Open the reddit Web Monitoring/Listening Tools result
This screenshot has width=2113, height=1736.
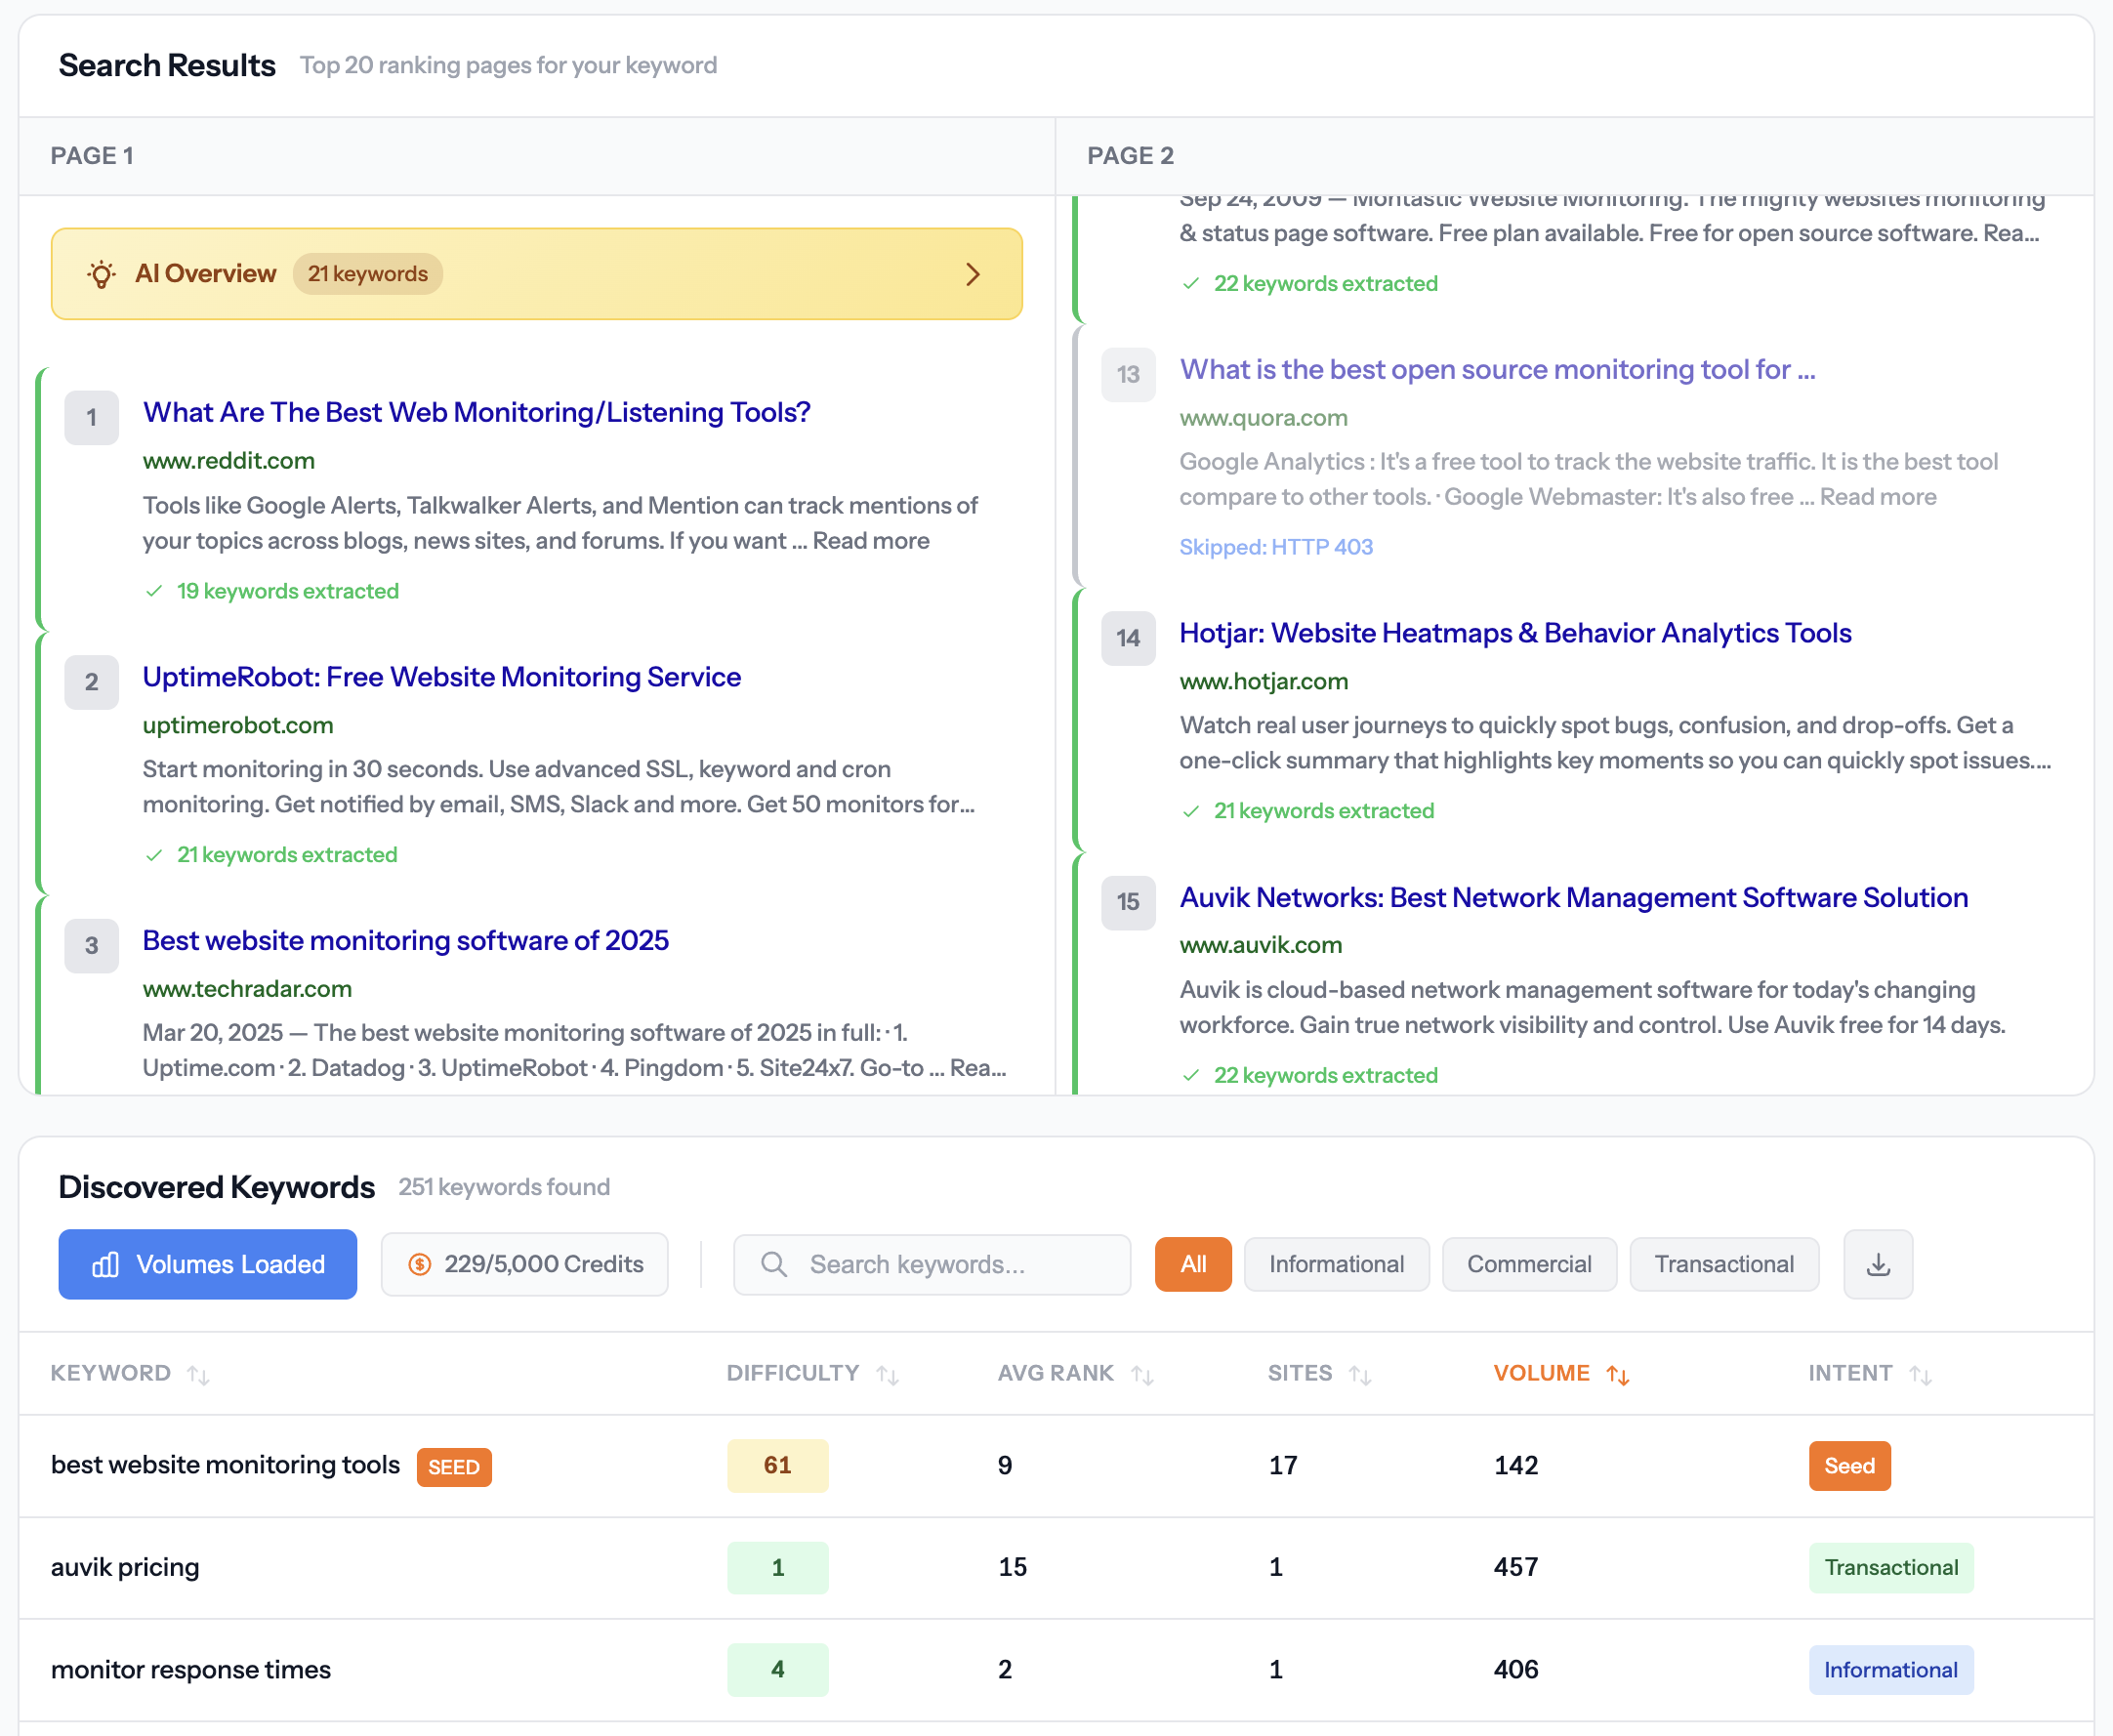coord(476,412)
